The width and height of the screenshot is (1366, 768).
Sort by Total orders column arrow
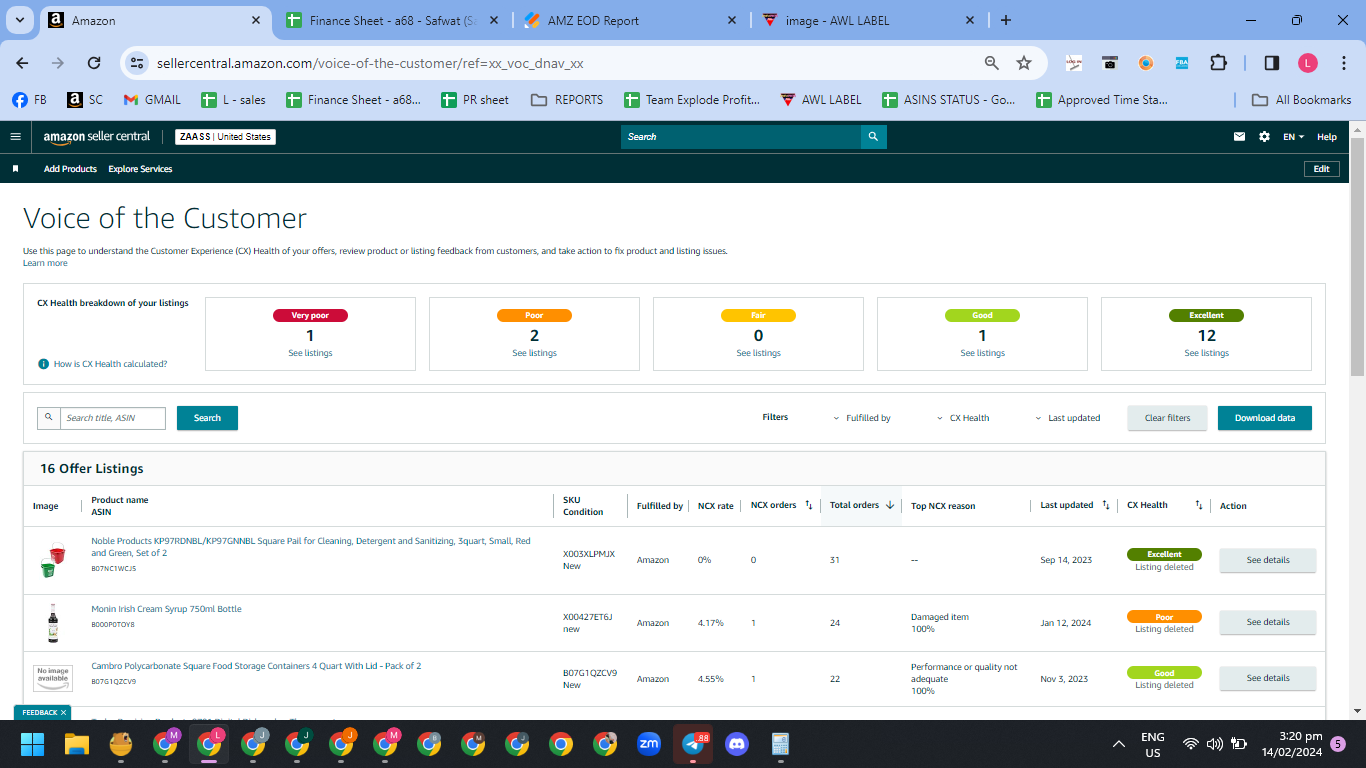click(890, 505)
